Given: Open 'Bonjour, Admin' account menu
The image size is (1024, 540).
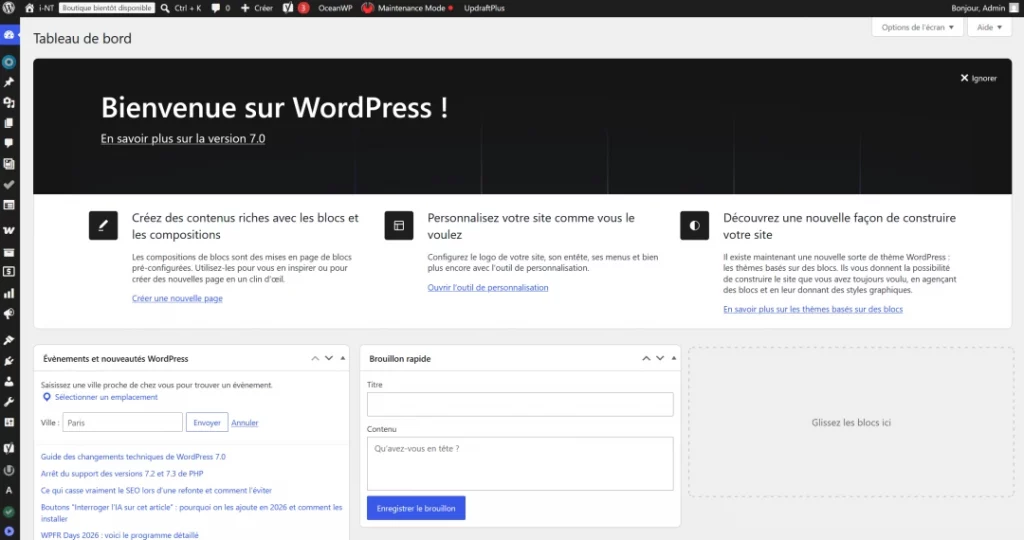Looking at the screenshot, I should click(985, 8).
